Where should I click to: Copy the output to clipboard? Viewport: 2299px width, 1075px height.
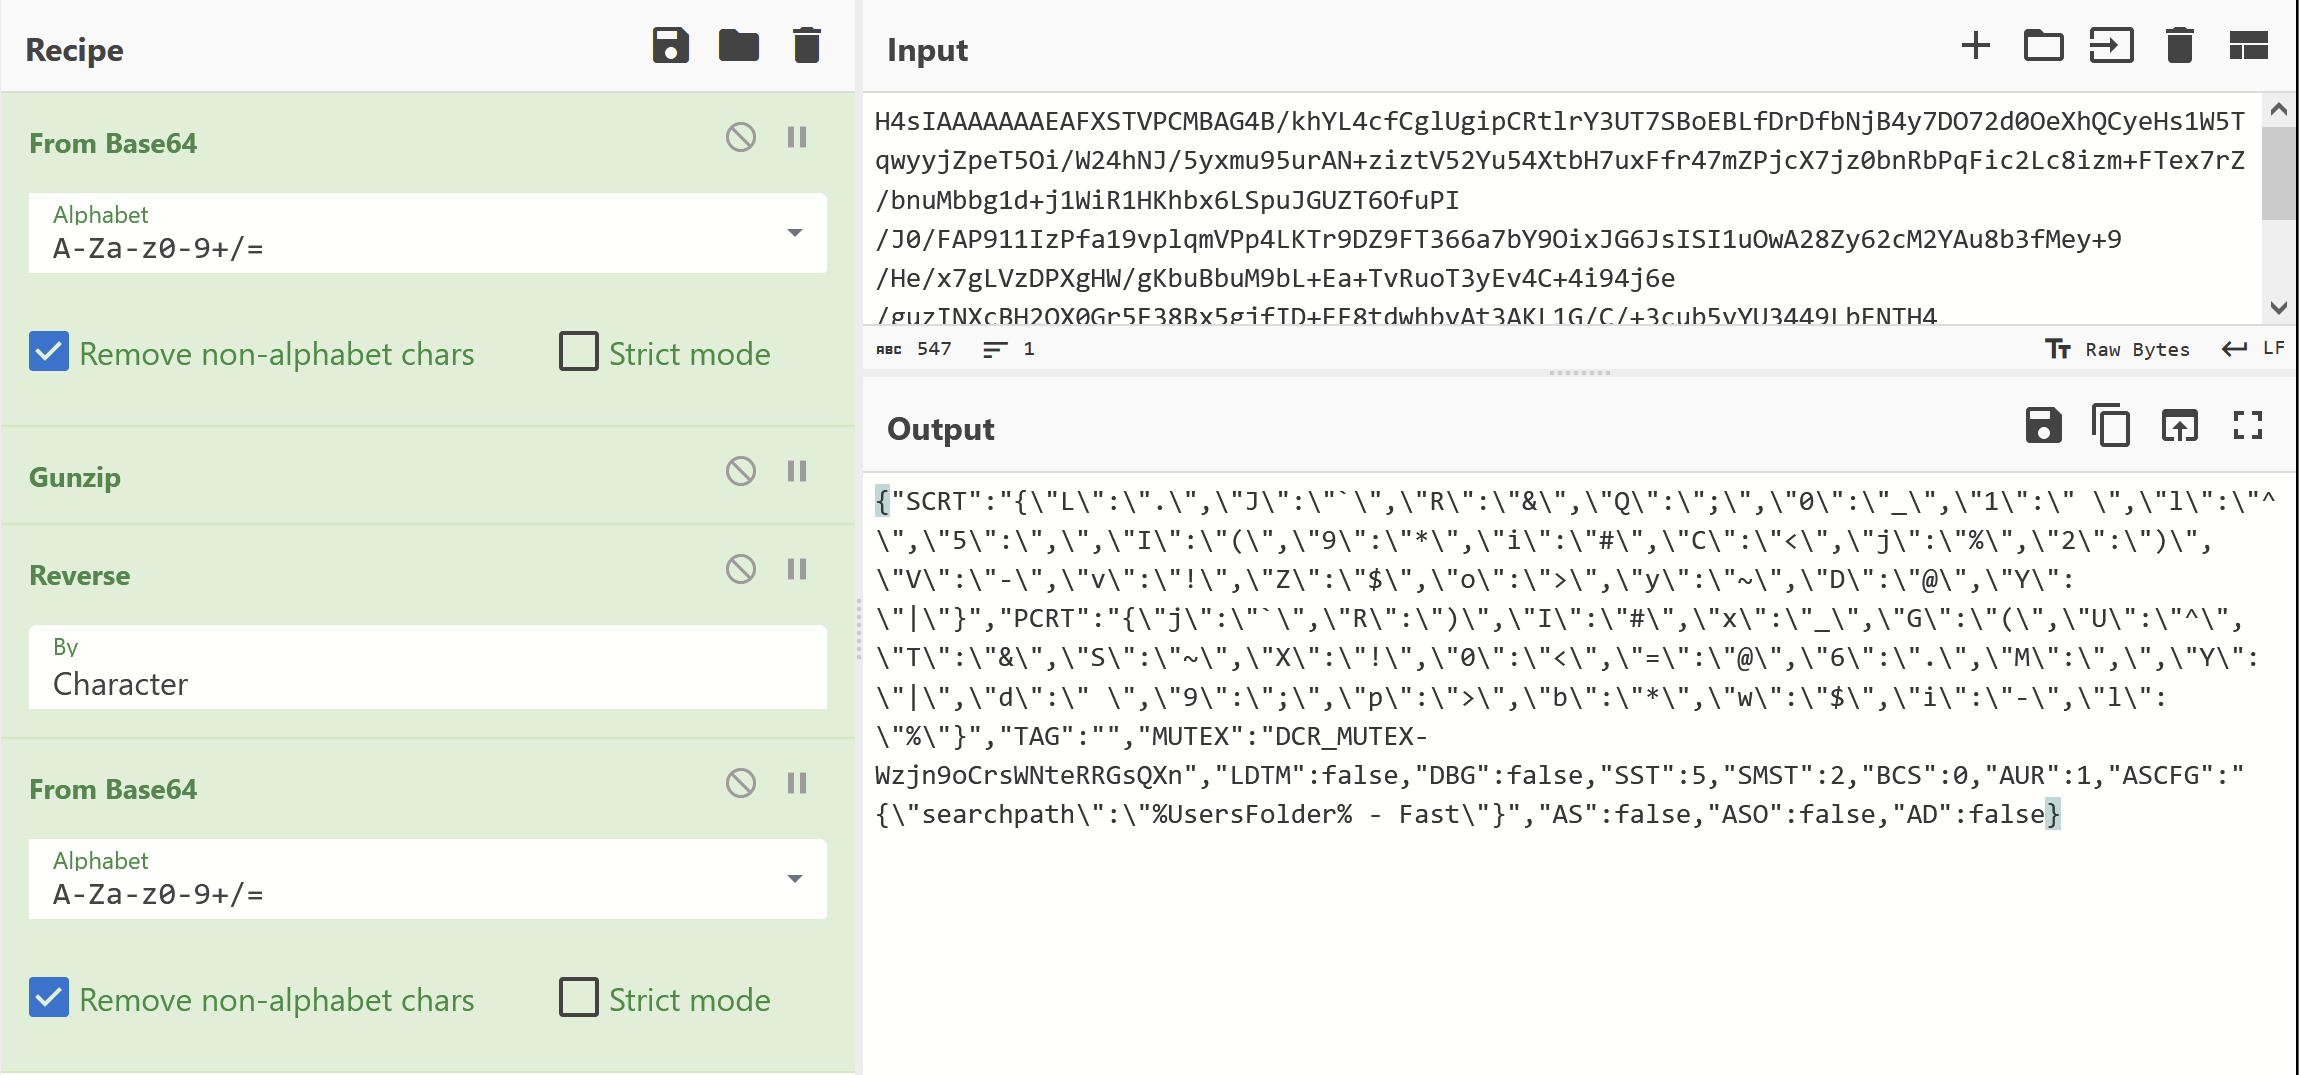pyautogui.click(x=2111, y=426)
